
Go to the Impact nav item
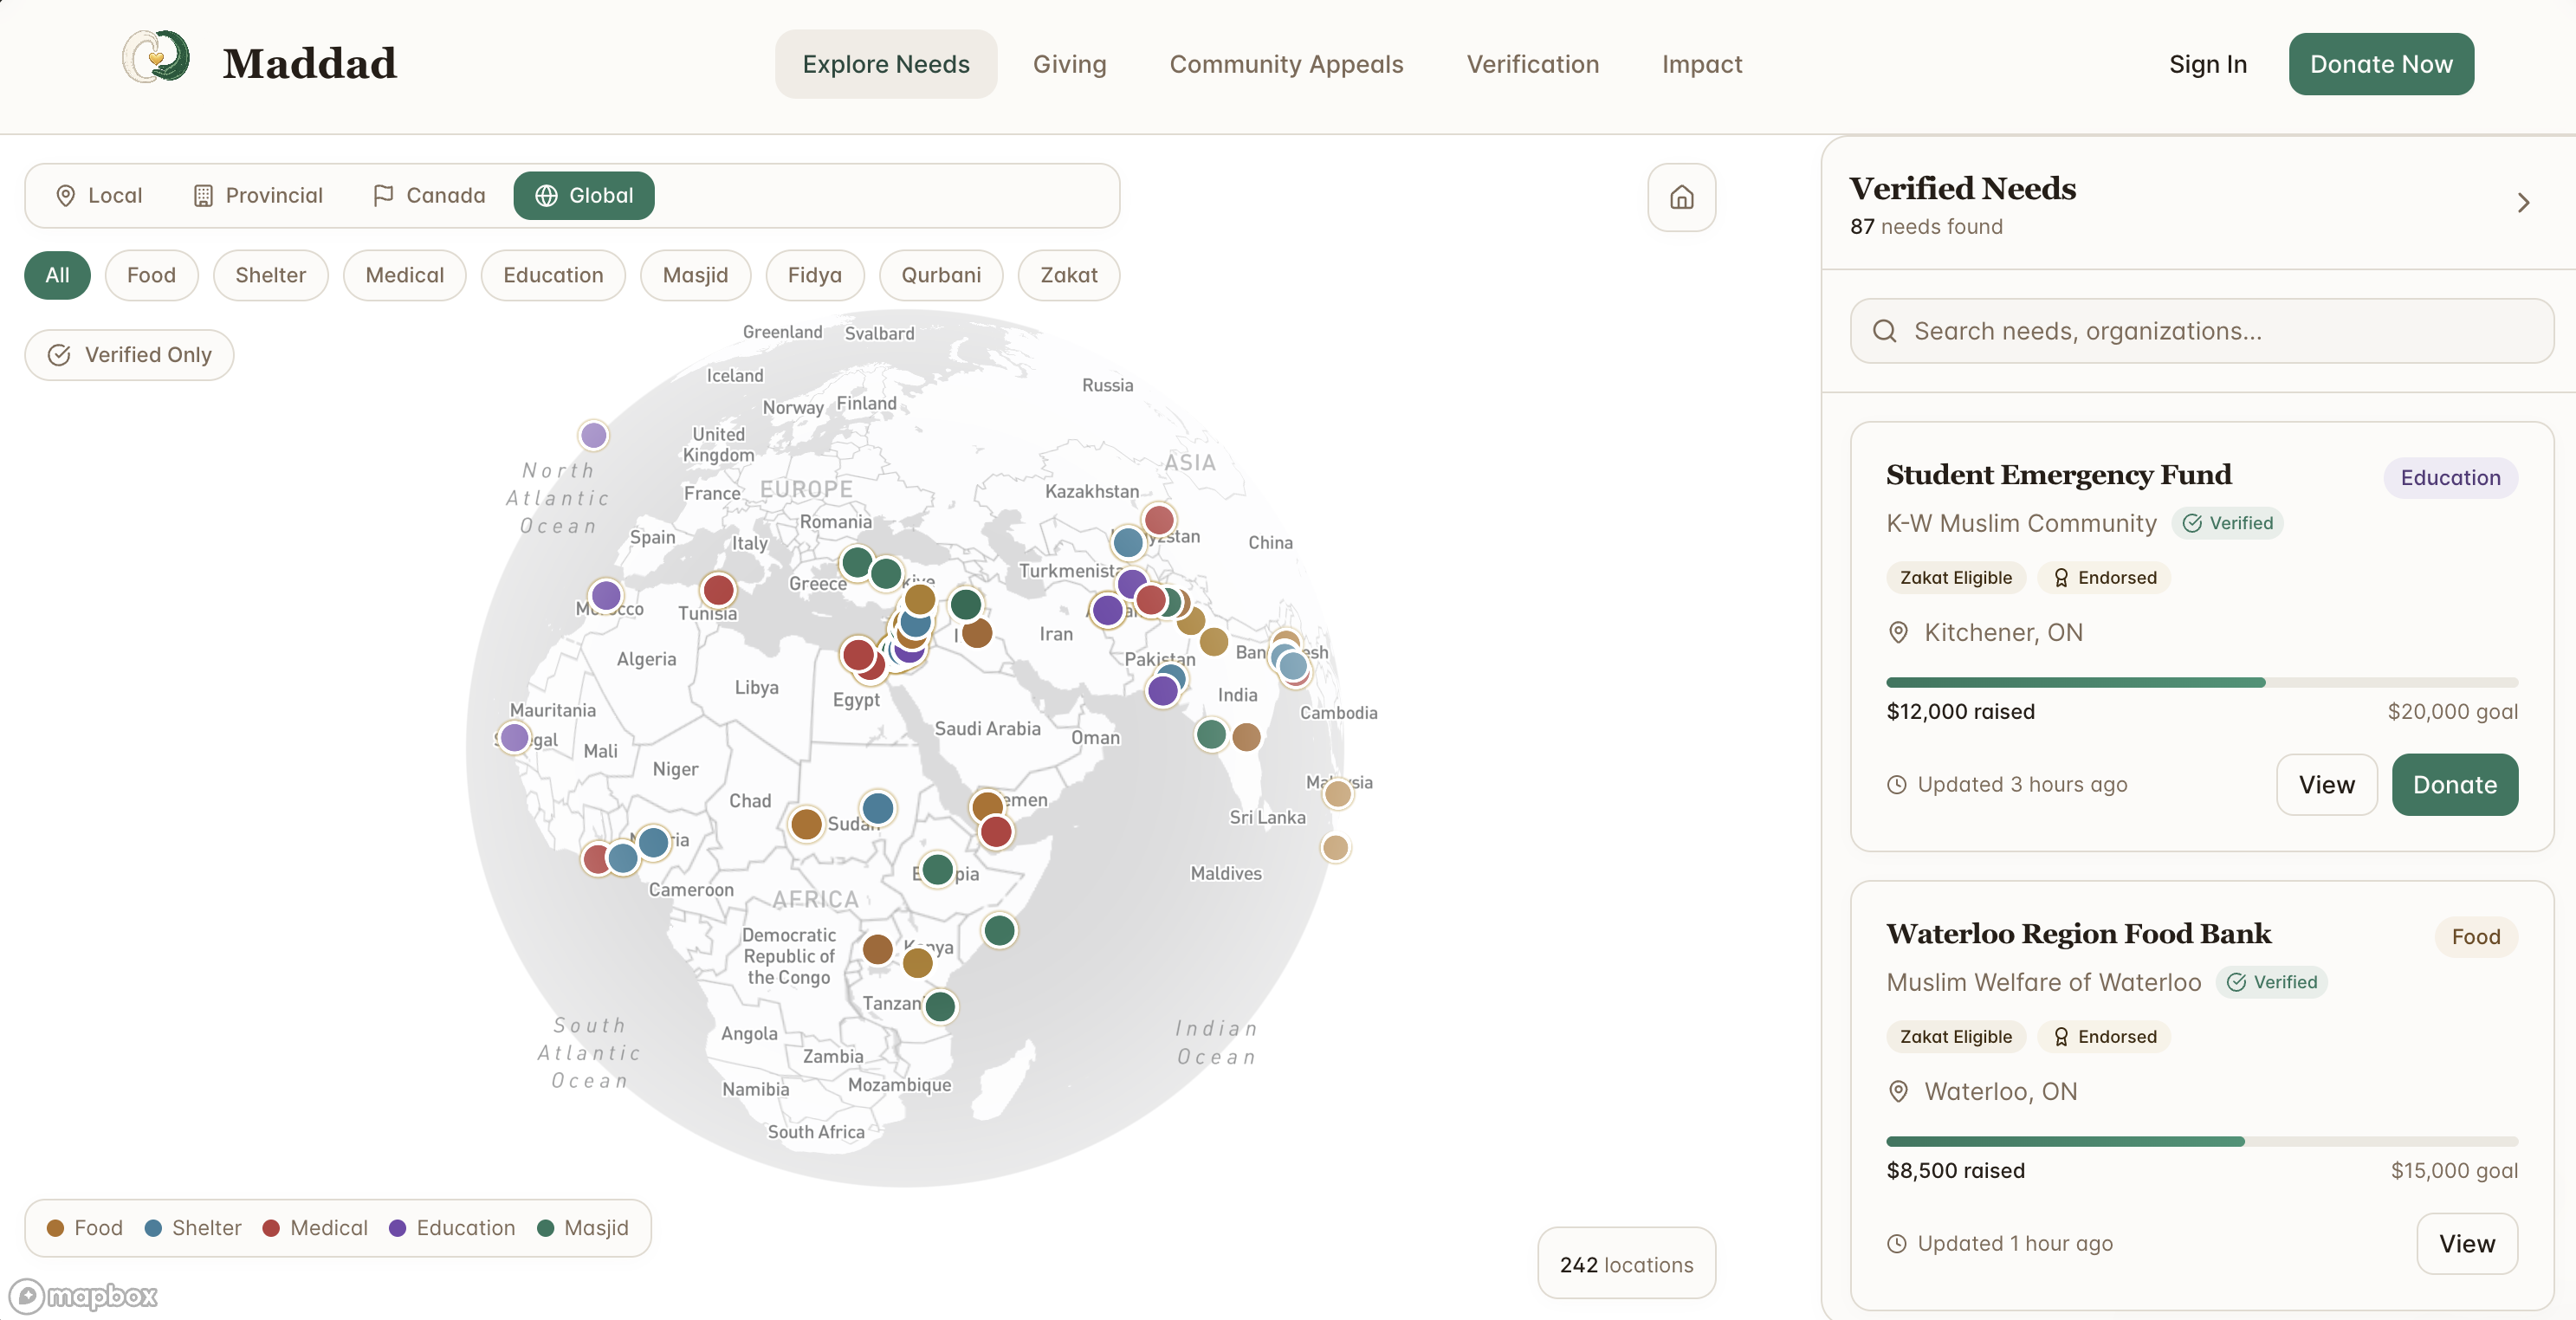coord(1701,64)
